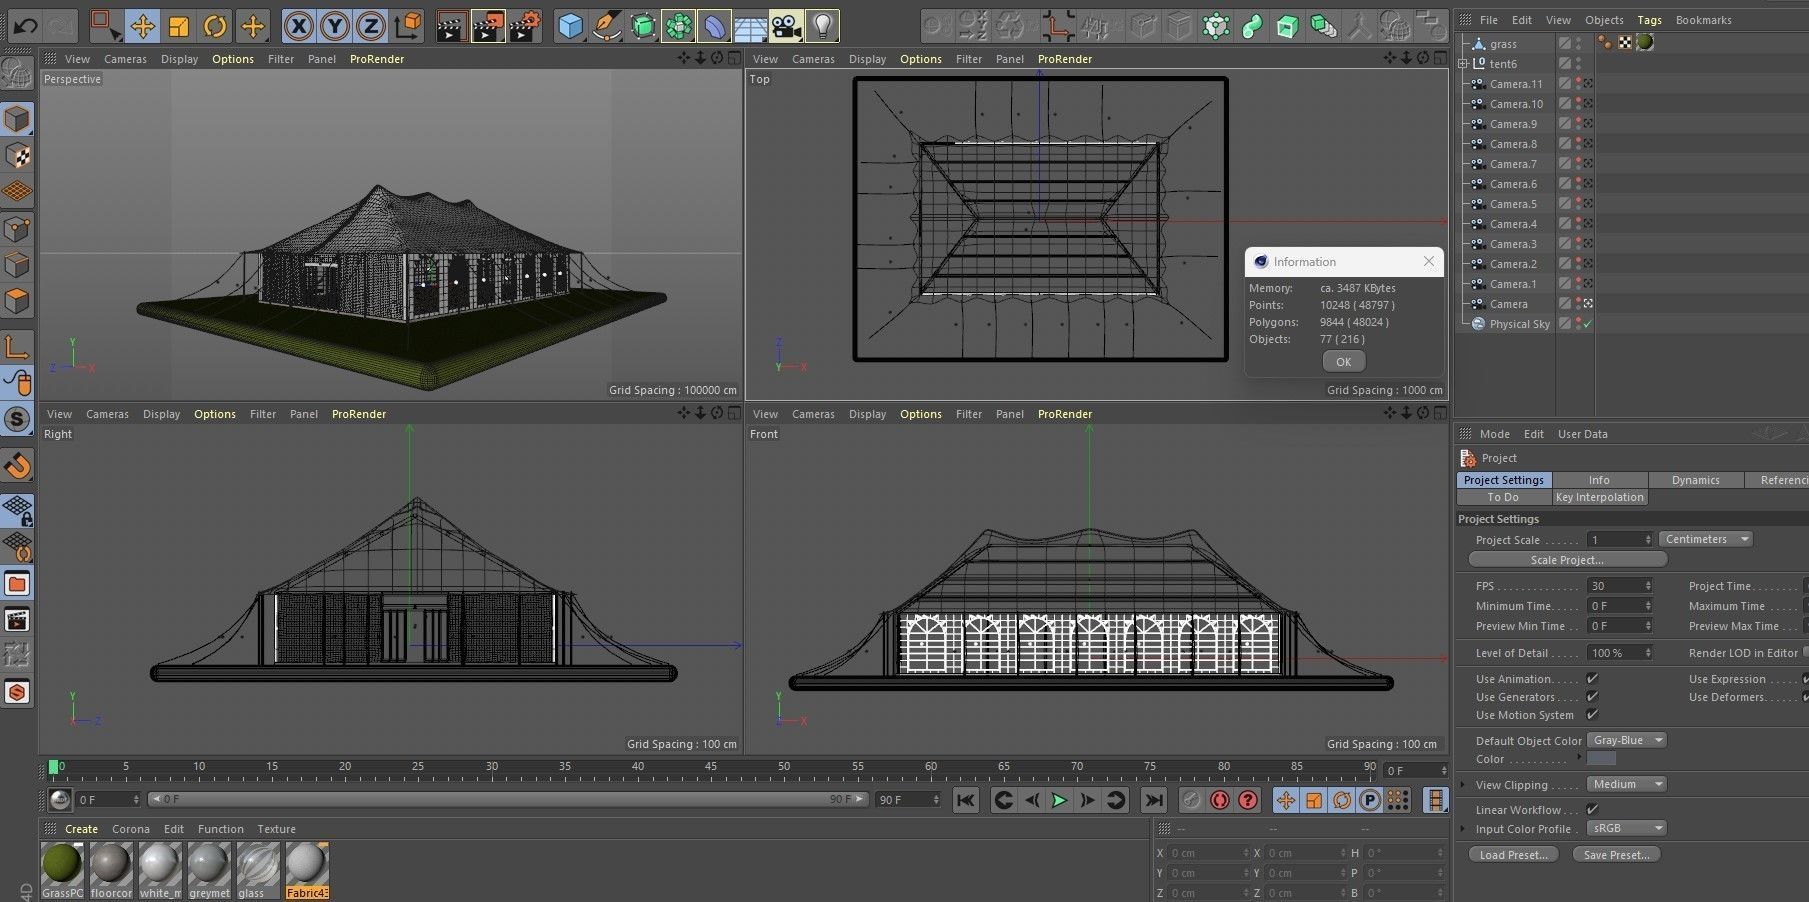Click the Scale Project... button
Image resolution: width=1809 pixels, height=902 pixels.
pyautogui.click(x=1567, y=560)
